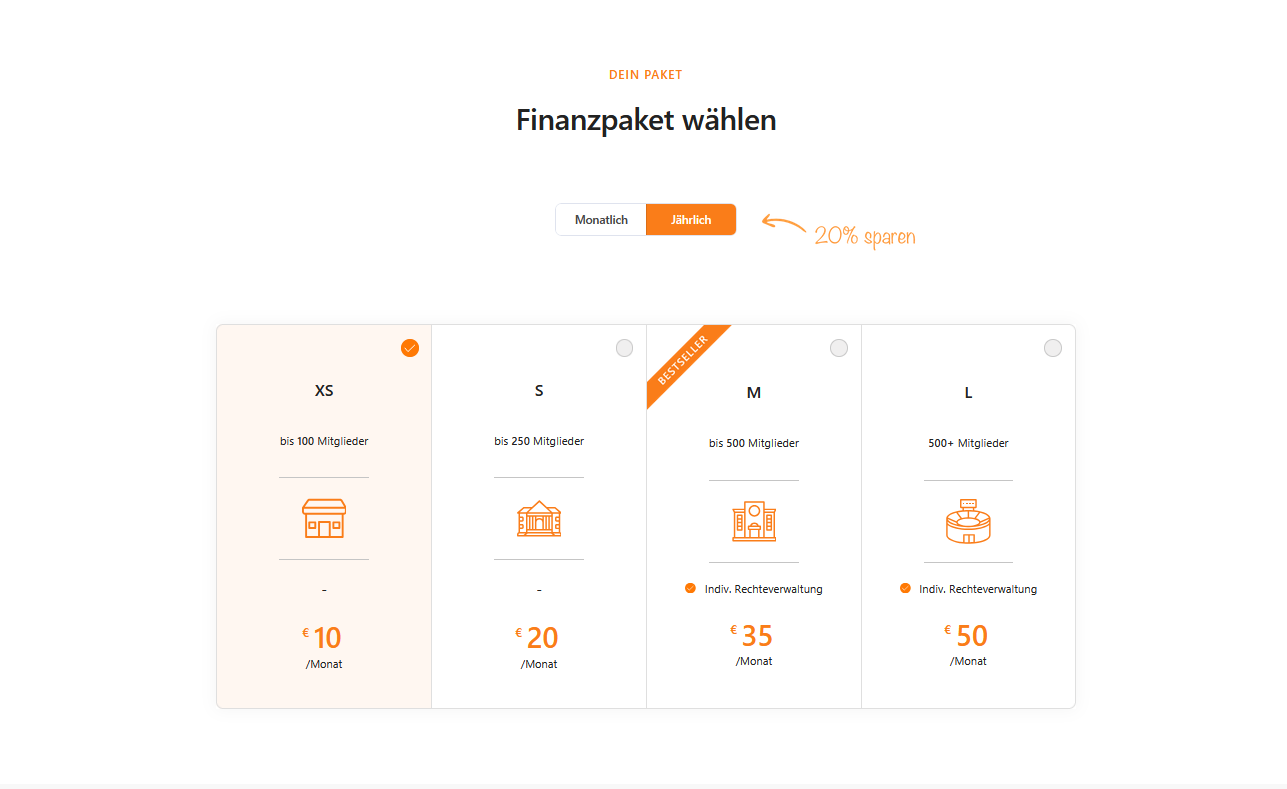This screenshot has height=789, width=1287.
Task: Select the S package radio button
Action: [x=625, y=348]
